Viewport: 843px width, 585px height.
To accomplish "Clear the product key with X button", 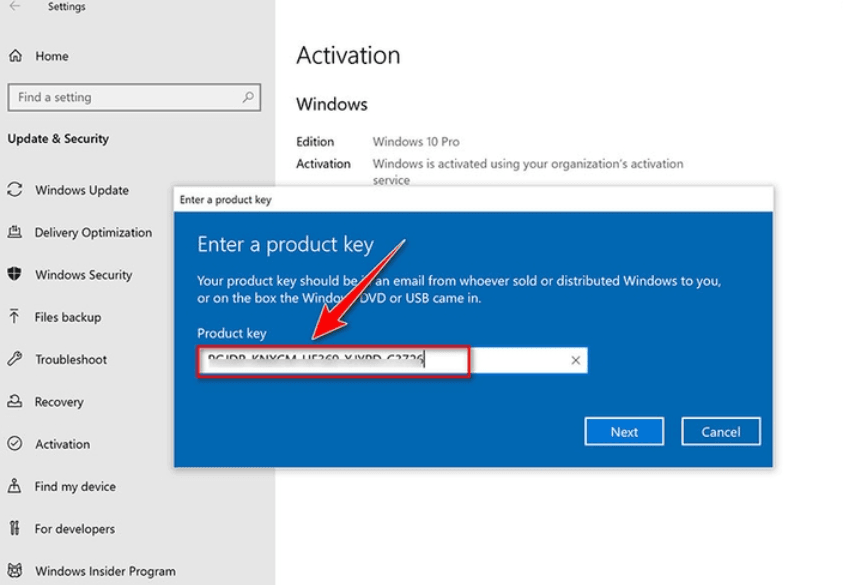I will point(575,360).
